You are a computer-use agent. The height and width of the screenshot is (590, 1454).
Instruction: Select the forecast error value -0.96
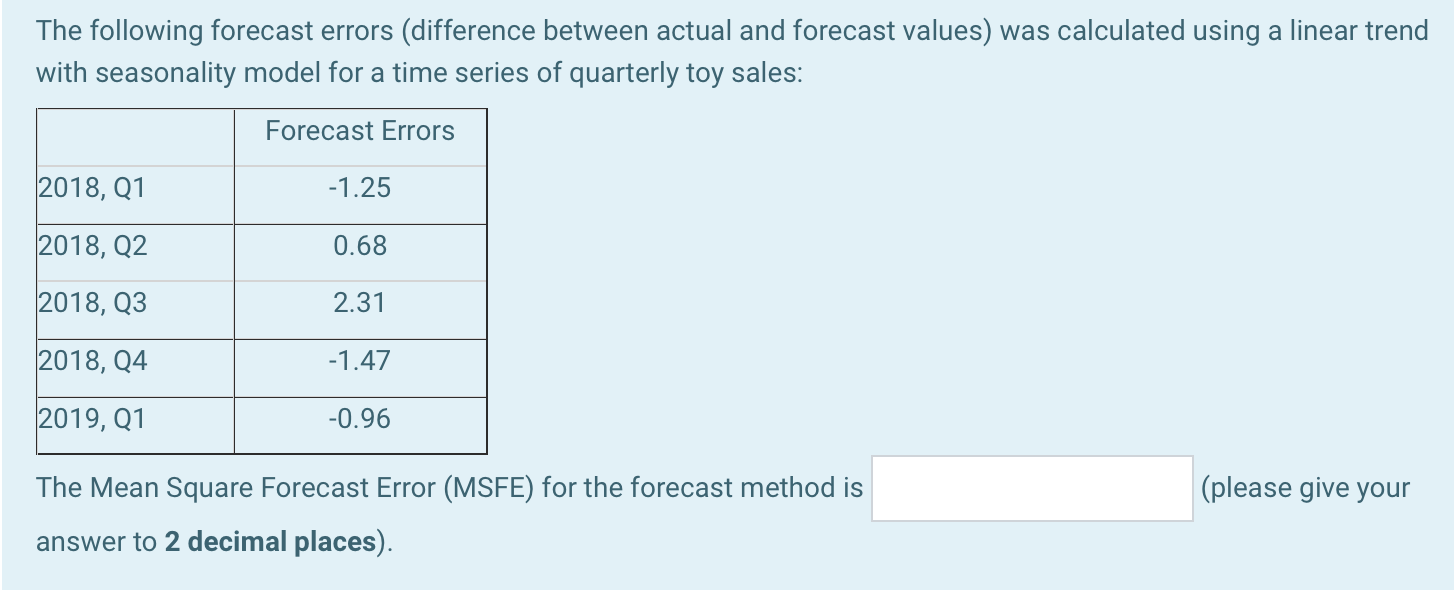pos(359,419)
